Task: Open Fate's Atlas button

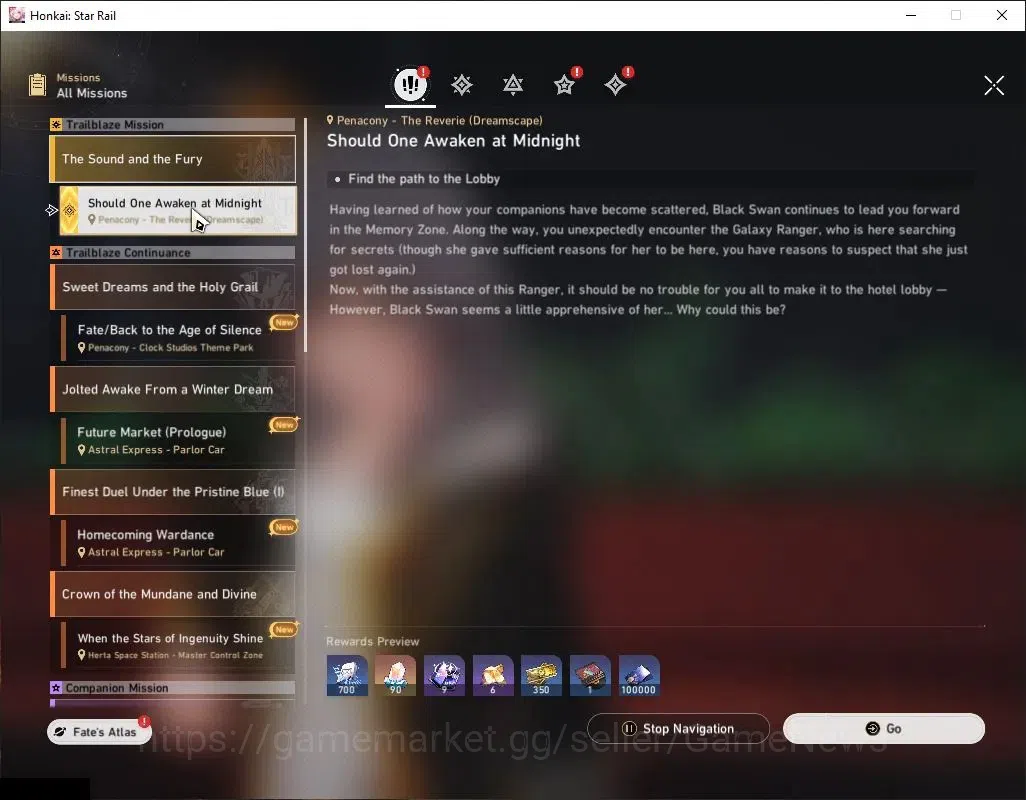Action: coord(99,731)
